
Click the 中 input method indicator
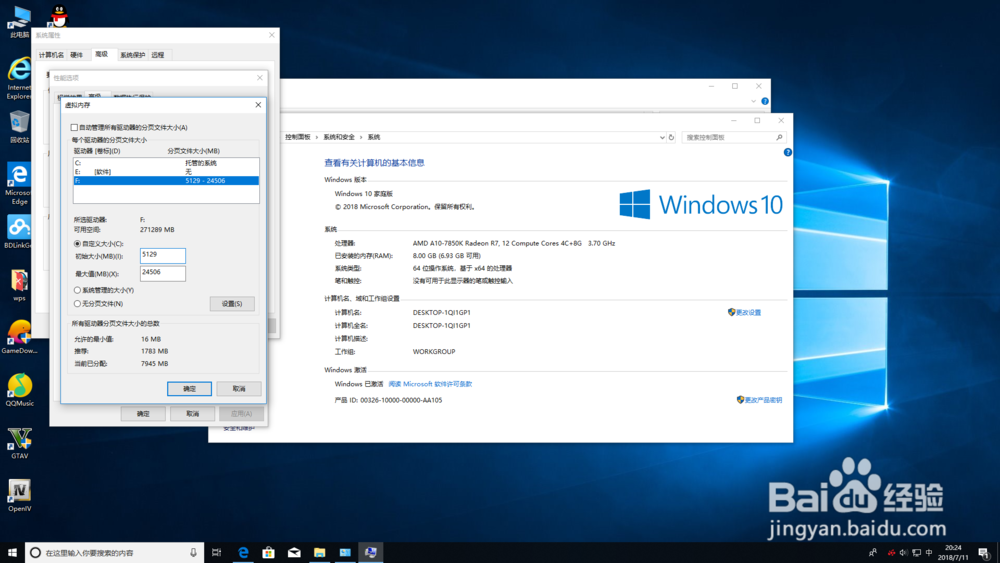point(929,552)
